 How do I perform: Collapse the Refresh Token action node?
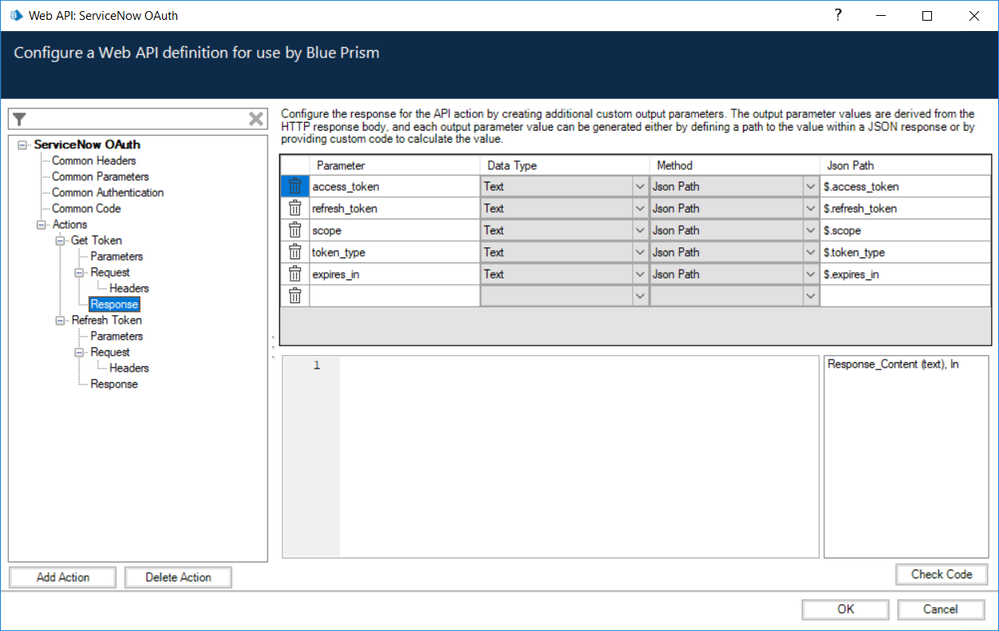tap(60, 321)
